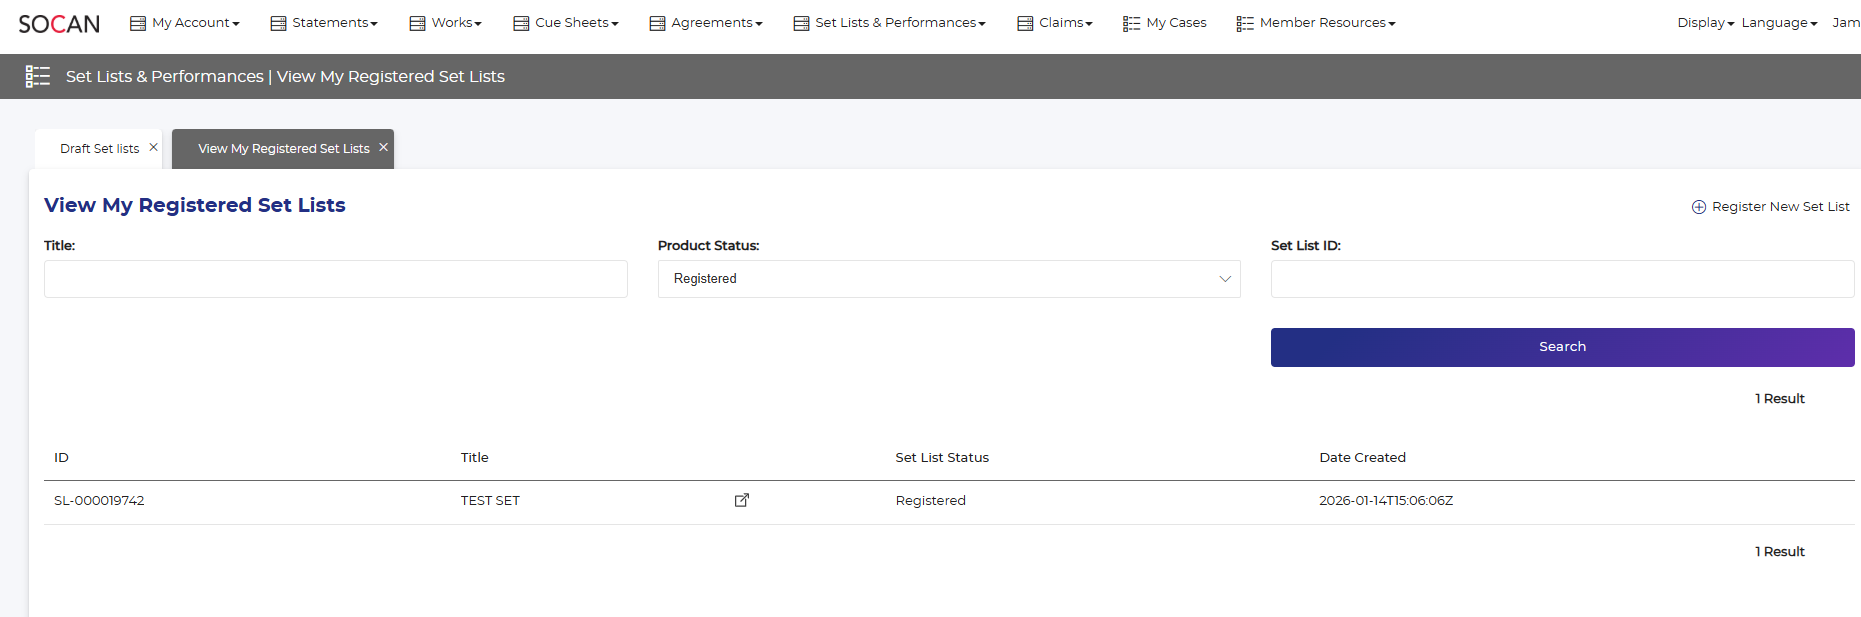Click the Register New Set List link
The height and width of the screenshot is (617, 1861).
1780,207
